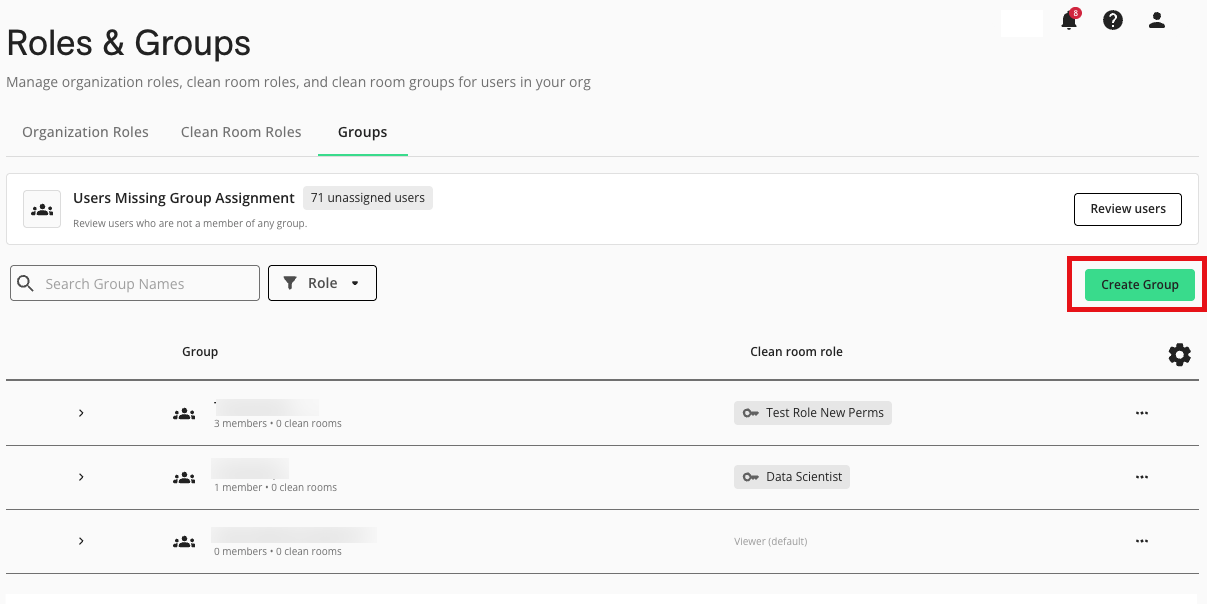Open the notifications bell

[1069, 20]
